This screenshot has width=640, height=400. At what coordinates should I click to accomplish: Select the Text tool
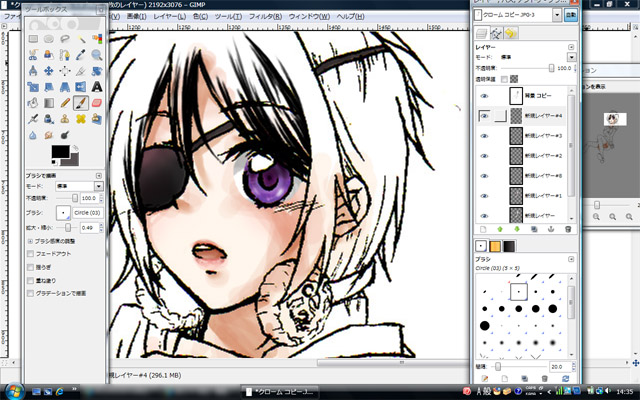click(x=97, y=87)
